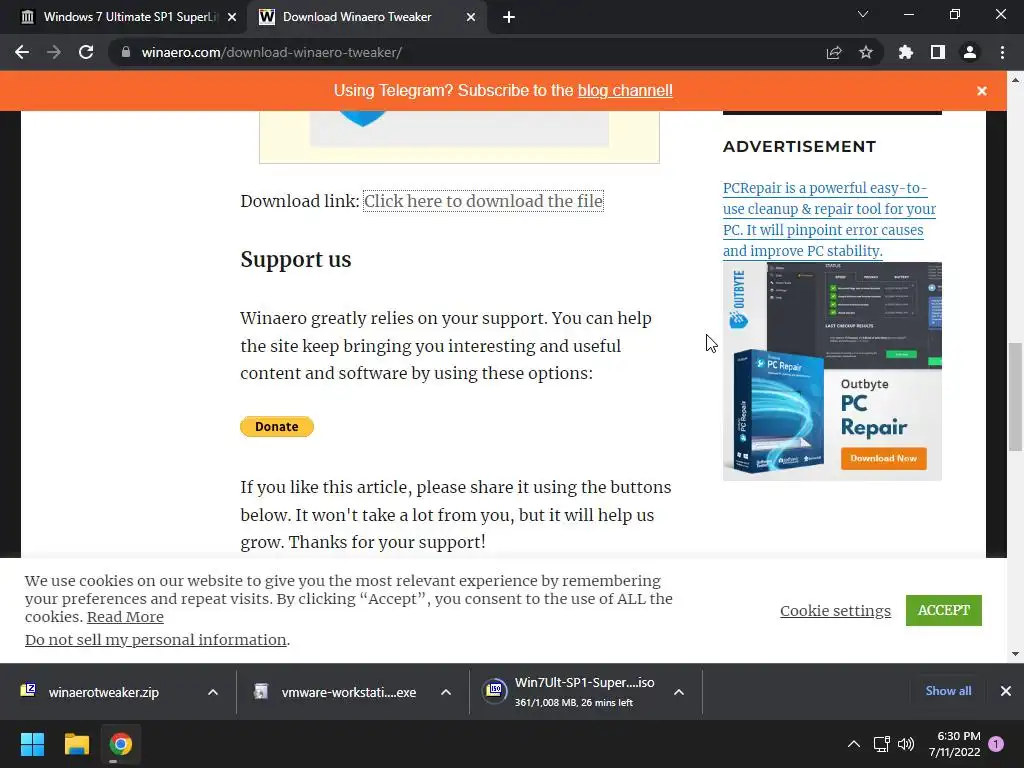Click "Support us" heading
The height and width of the screenshot is (768, 1024).
tap(296, 259)
